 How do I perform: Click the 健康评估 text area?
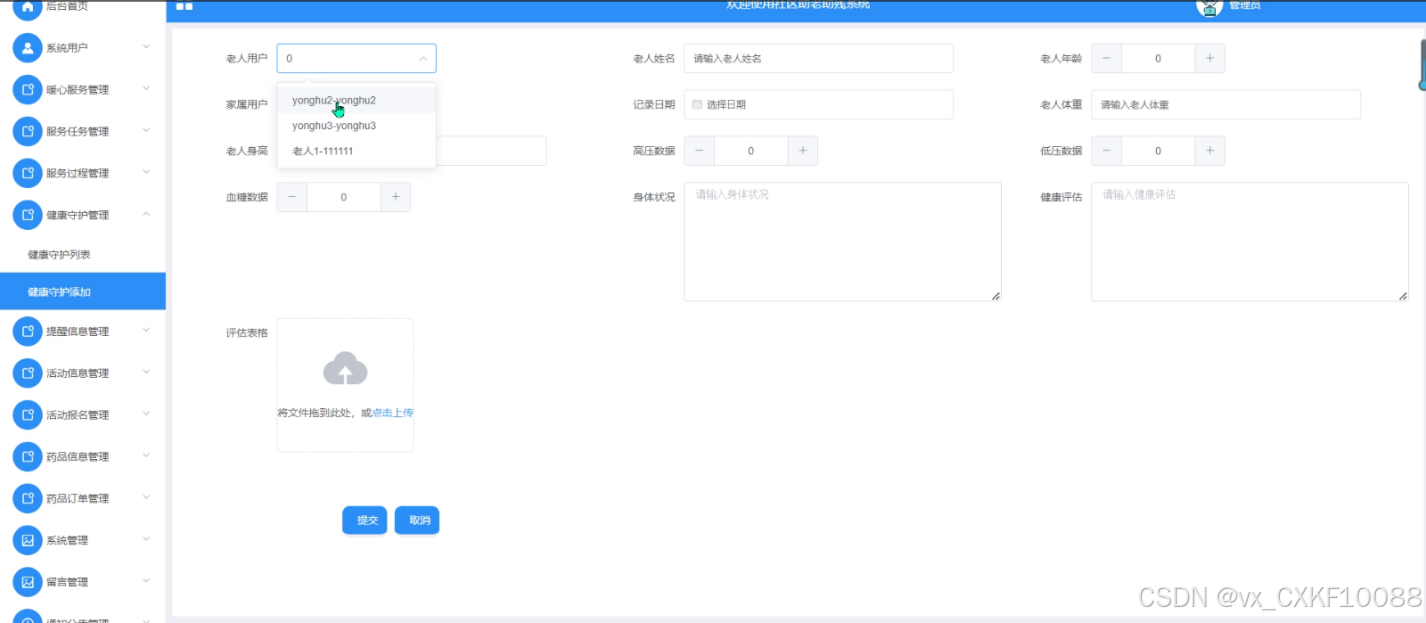(1250, 242)
